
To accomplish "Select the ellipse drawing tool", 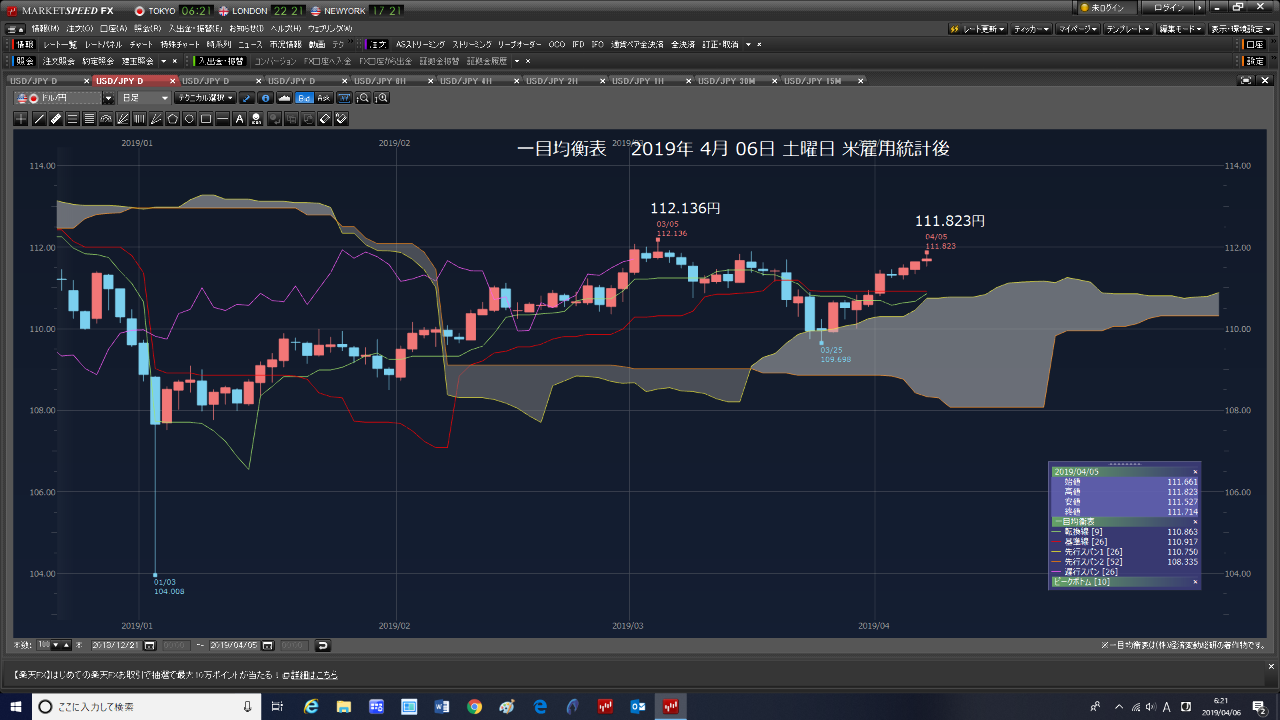I will 189,118.
